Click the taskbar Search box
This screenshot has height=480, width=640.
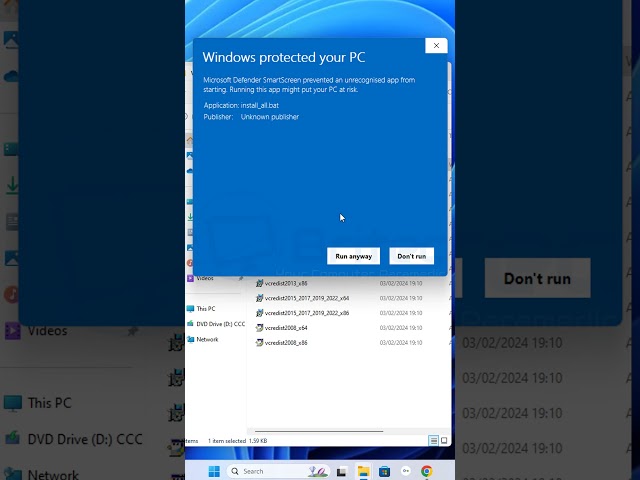(278, 471)
